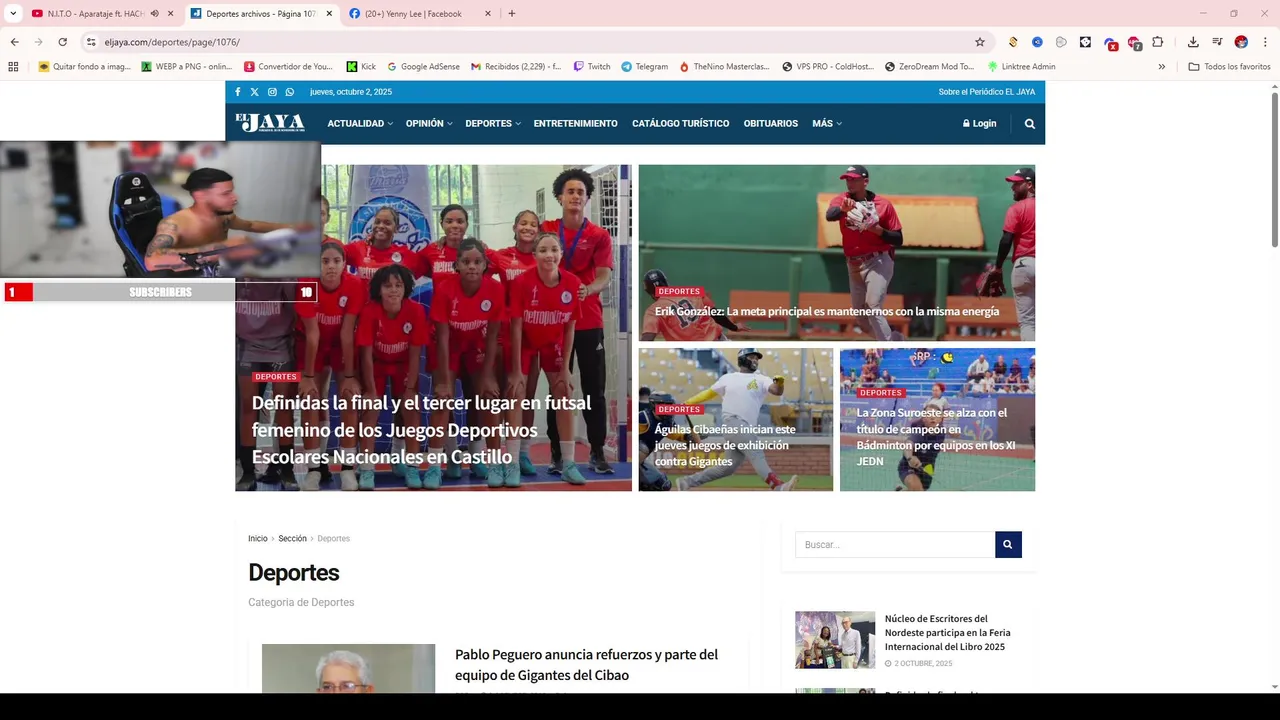Open Sobre el Periódico EL JAYA link

coord(987,92)
